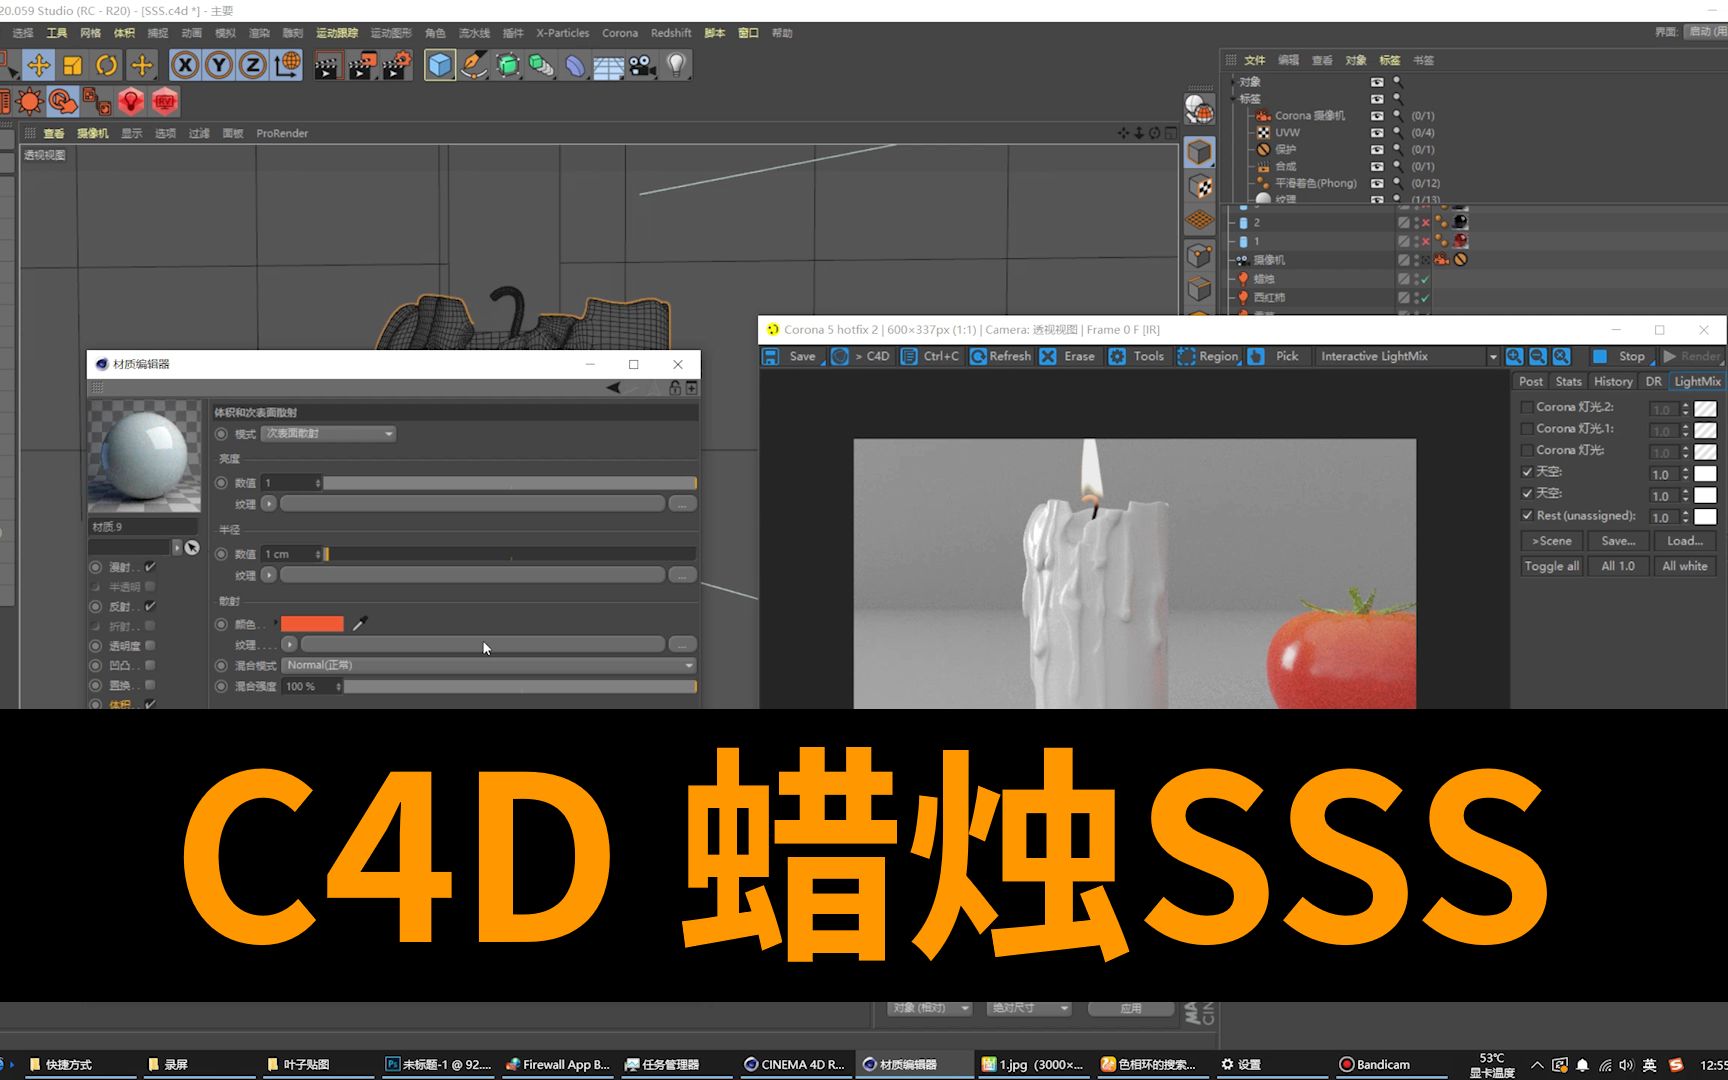
Task: Open the Redshift menu
Action: click(671, 33)
